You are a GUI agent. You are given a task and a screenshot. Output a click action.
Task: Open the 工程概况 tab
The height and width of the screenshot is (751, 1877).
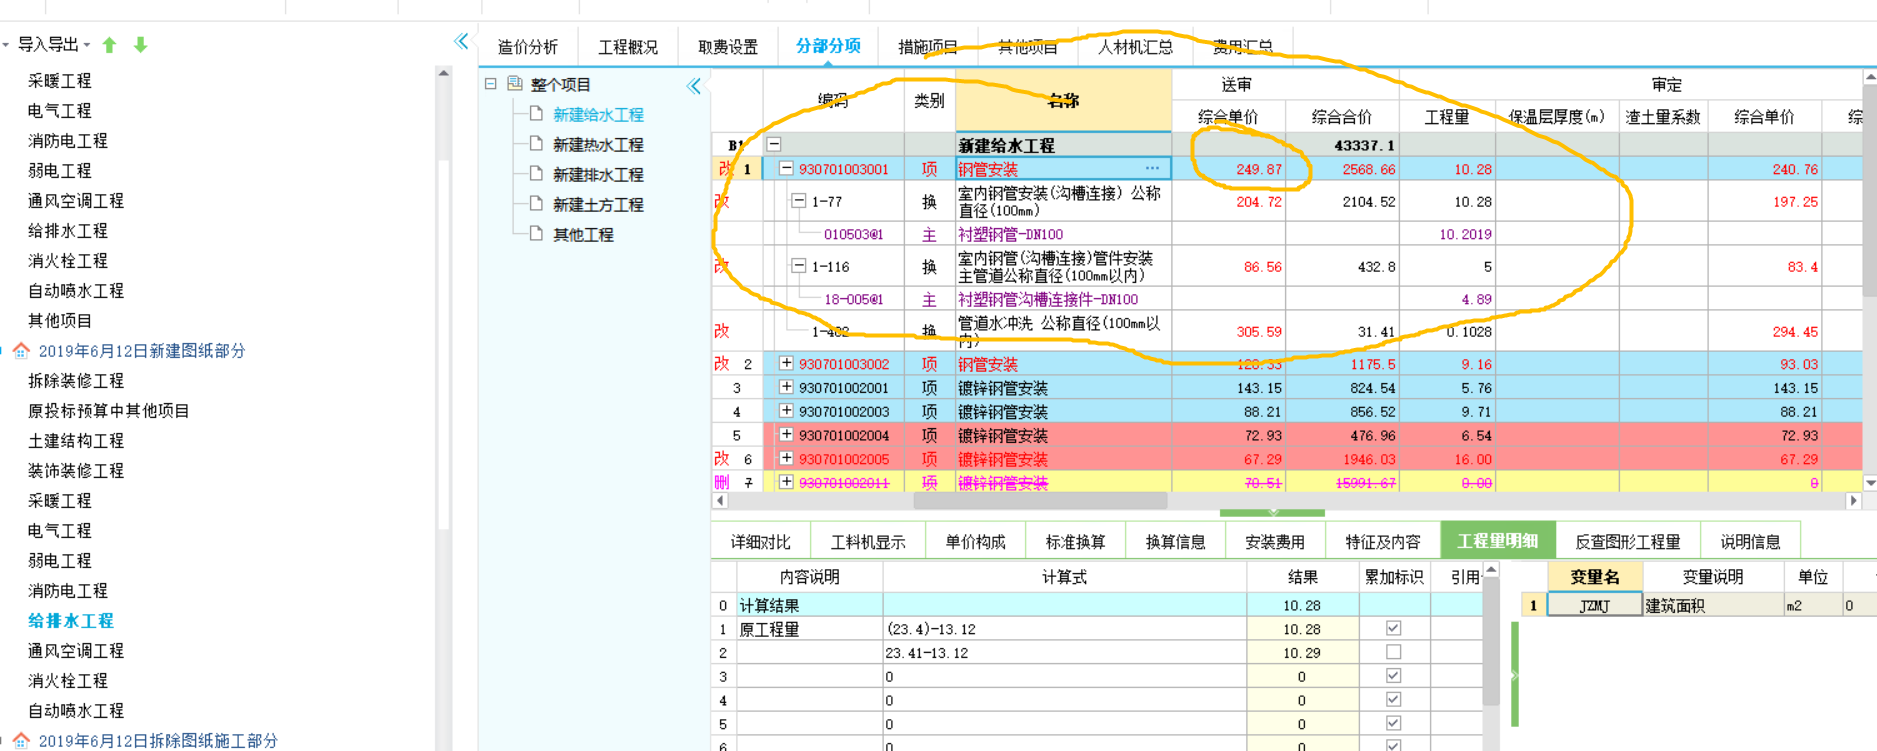(628, 47)
